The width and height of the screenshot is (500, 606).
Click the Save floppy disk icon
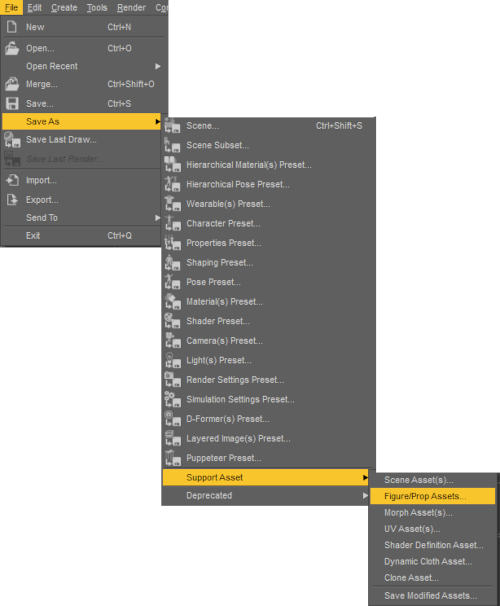point(12,104)
